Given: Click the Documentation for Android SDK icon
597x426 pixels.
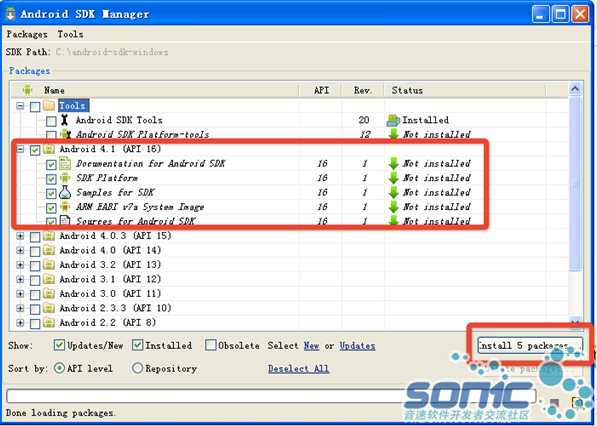Looking at the screenshot, I should coord(65,163).
